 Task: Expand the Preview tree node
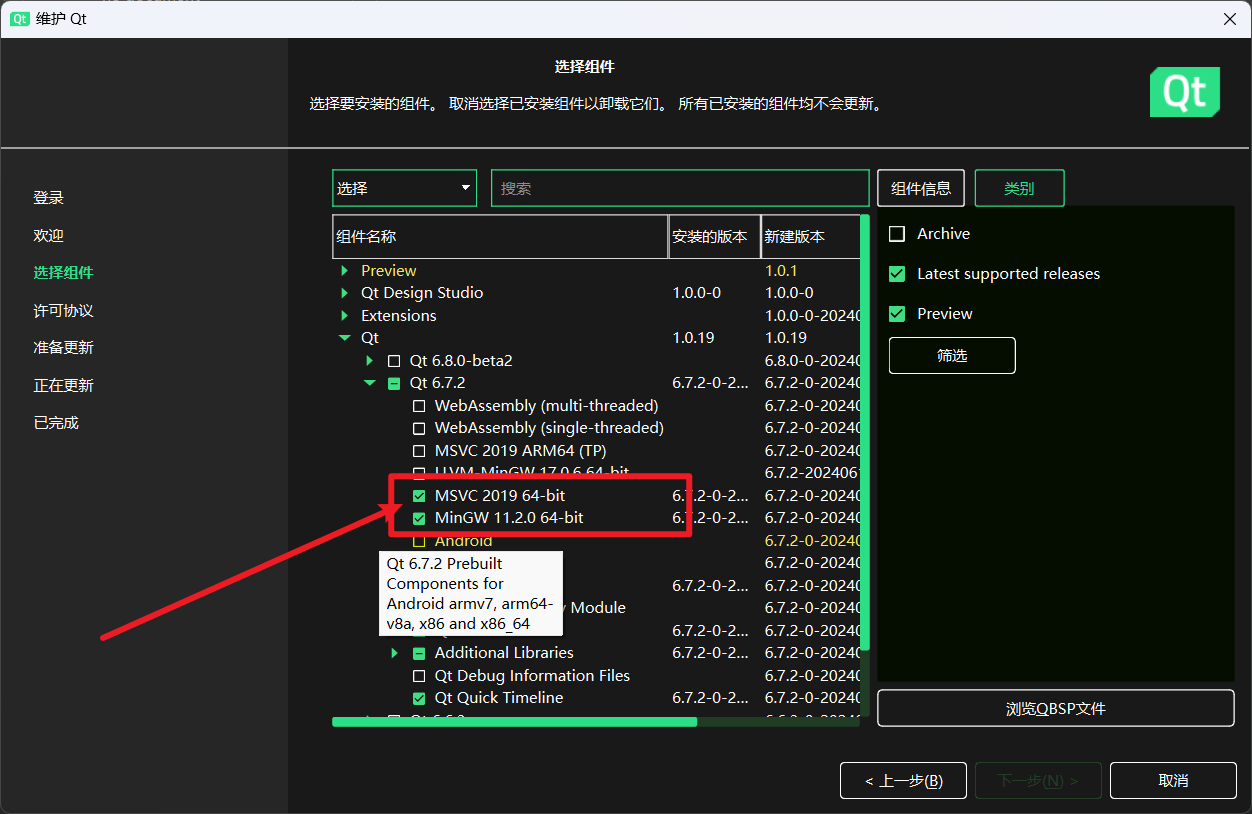344,271
